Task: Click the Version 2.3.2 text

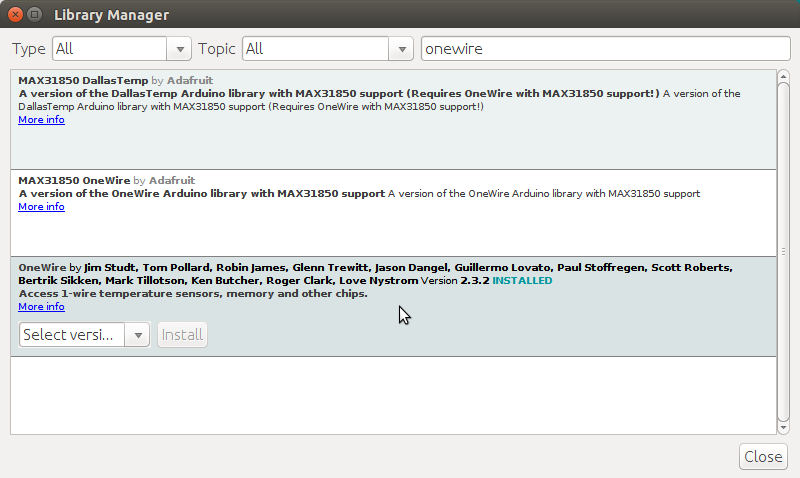Action: pyautogui.click(x=455, y=281)
